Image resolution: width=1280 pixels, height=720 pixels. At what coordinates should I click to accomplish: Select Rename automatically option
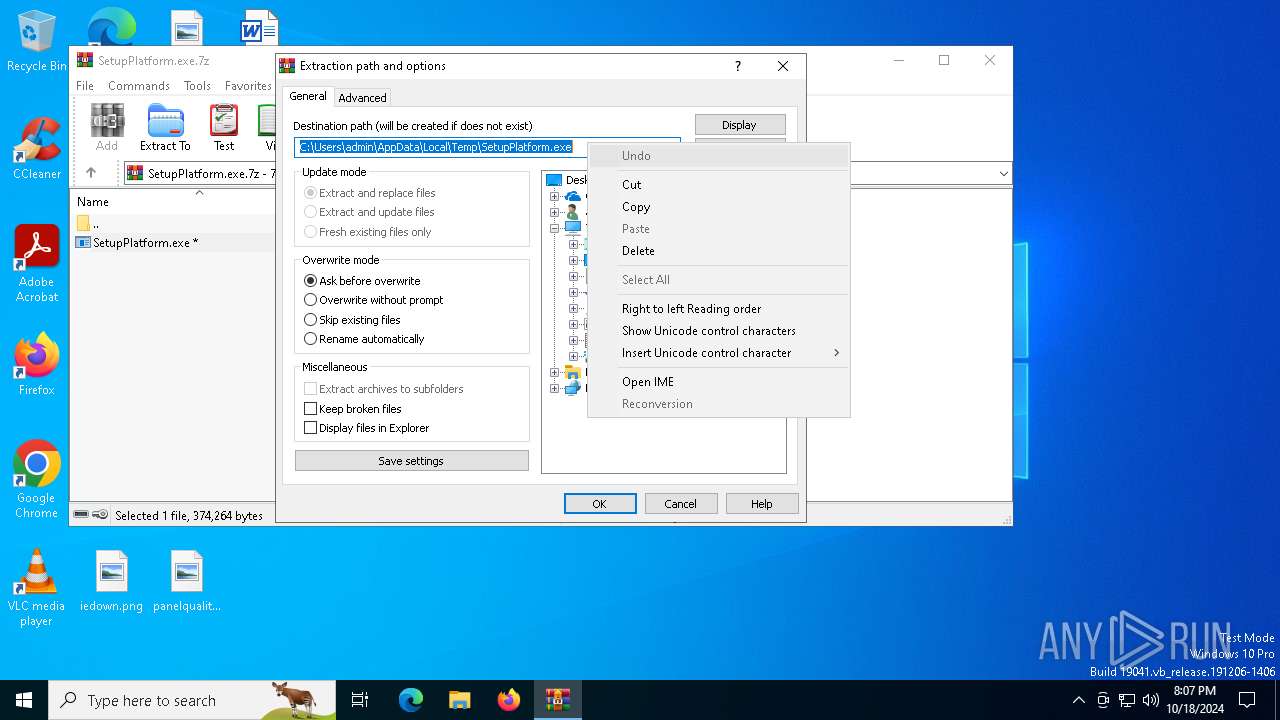[x=364, y=339]
